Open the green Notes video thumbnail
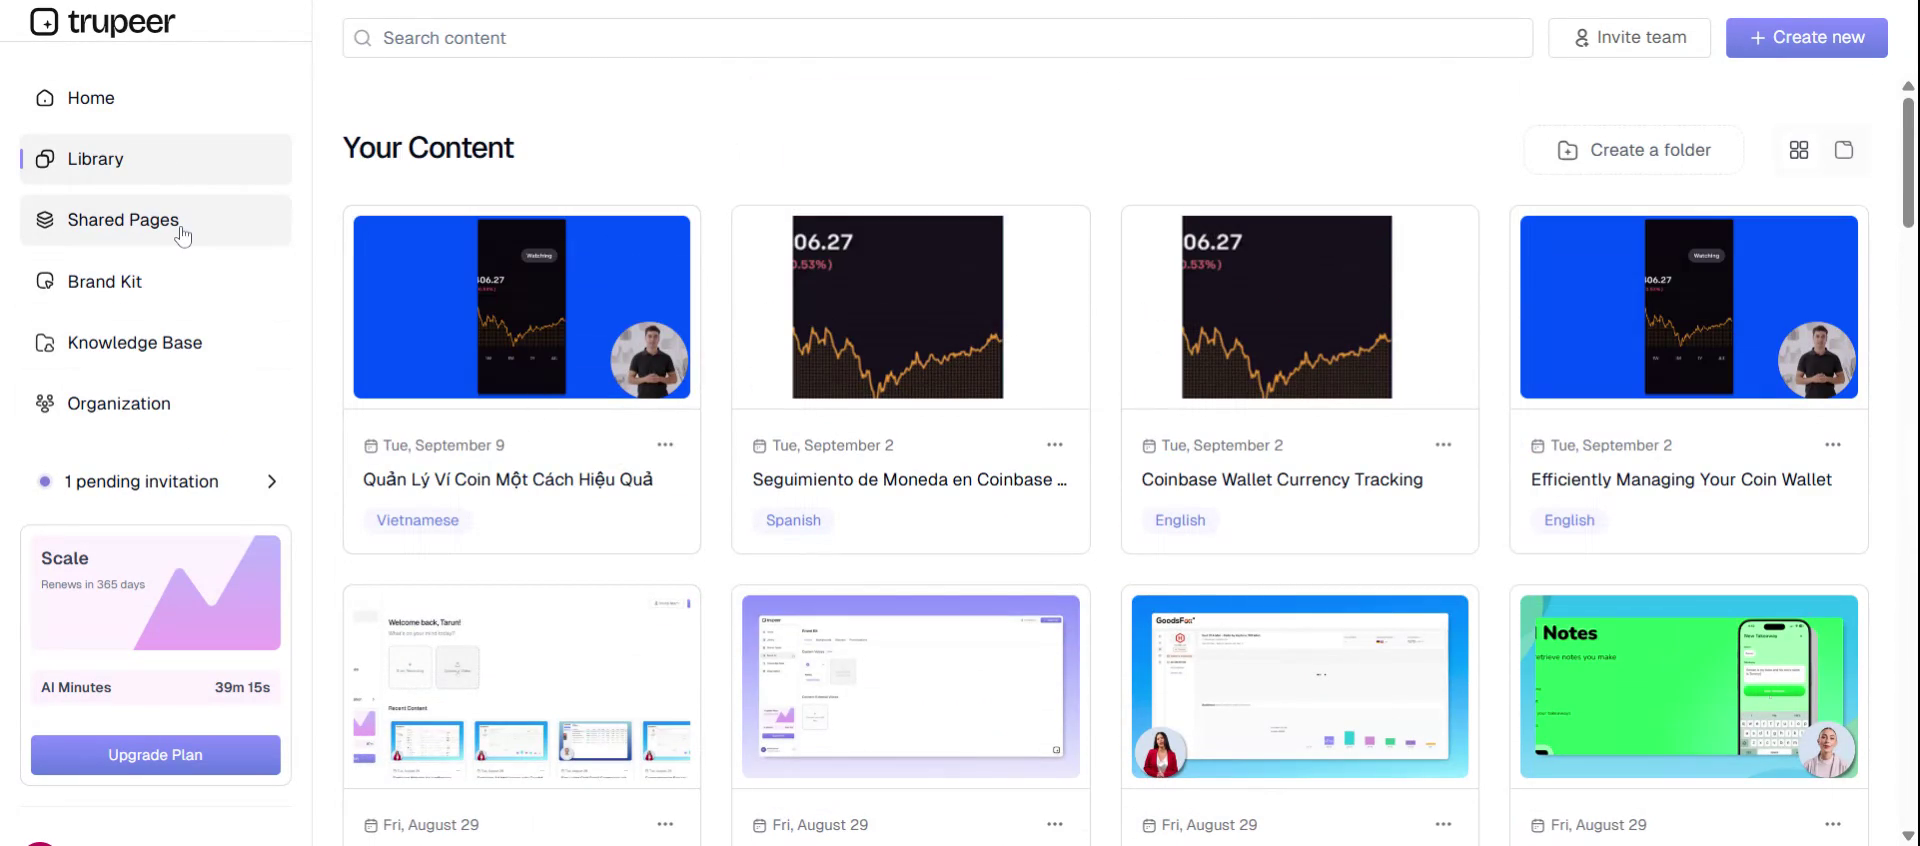Screen dimensions: 1920x846 [x=1689, y=687]
